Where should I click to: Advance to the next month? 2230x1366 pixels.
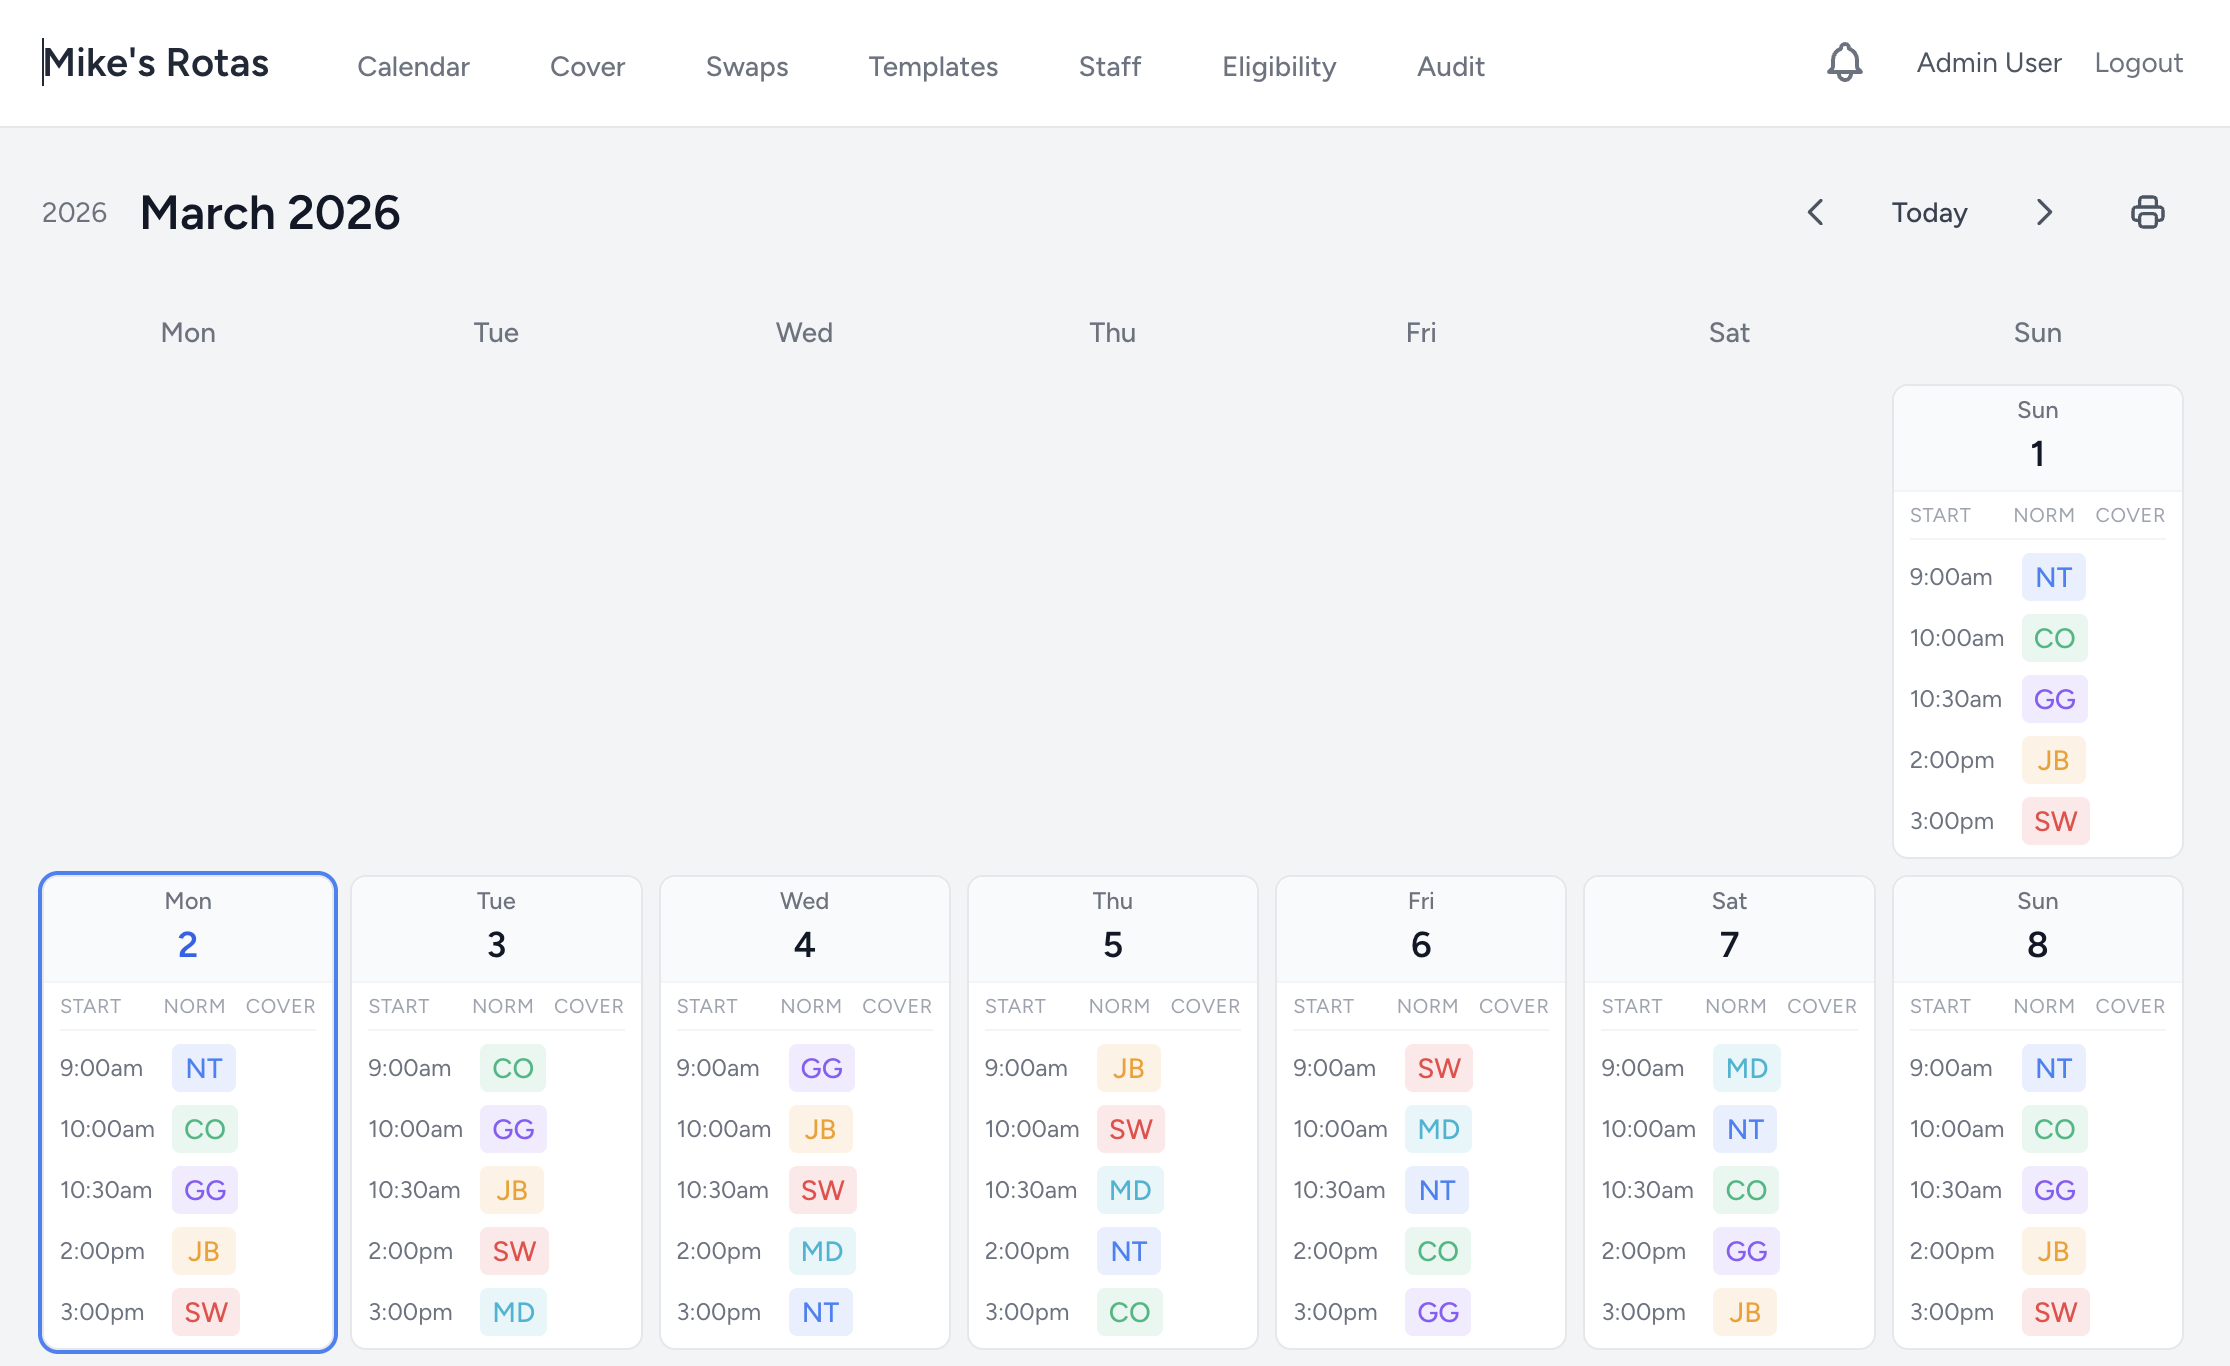(x=2043, y=212)
